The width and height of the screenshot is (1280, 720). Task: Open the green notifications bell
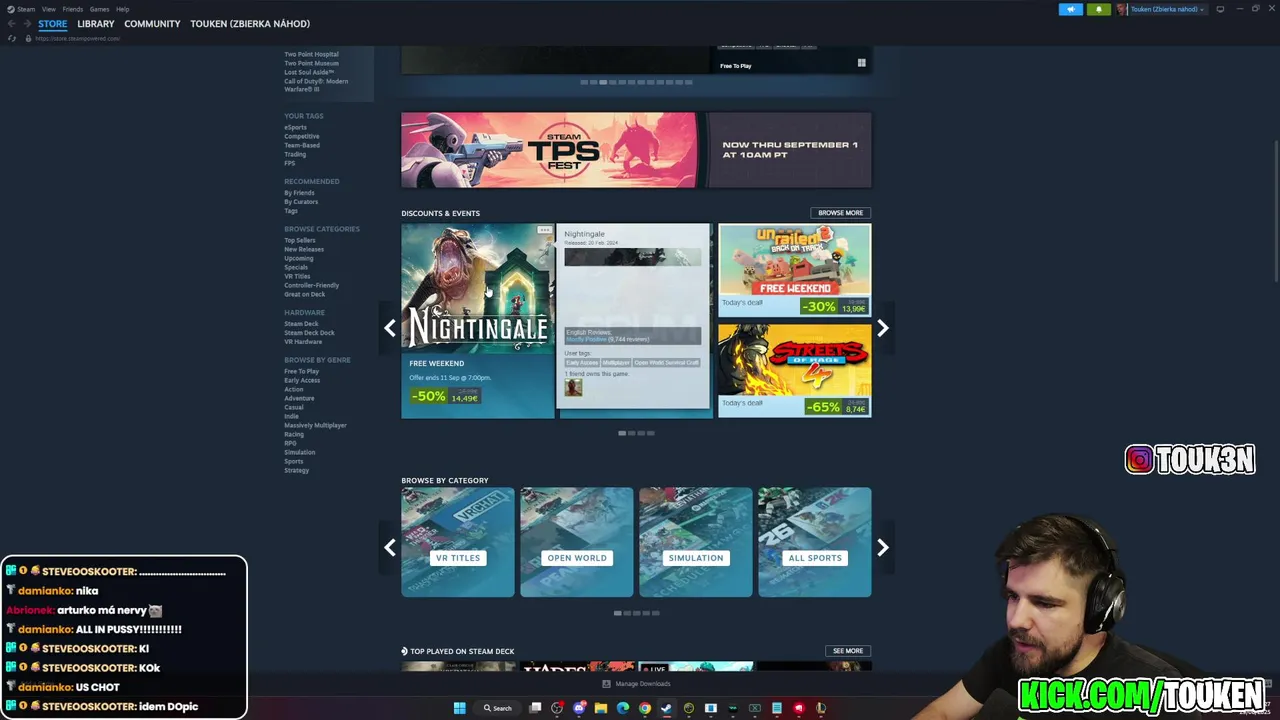(x=1098, y=9)
